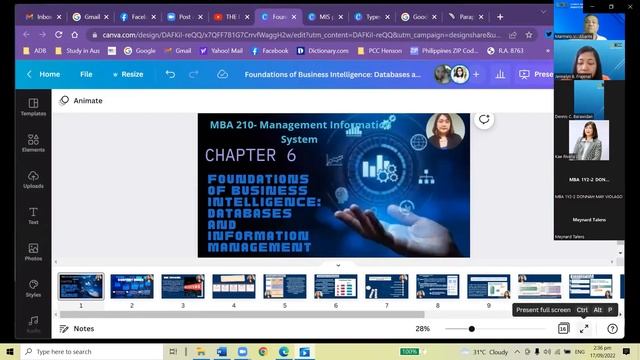
Task: Open the help question mark icon
Action: [x=612, y=329]
